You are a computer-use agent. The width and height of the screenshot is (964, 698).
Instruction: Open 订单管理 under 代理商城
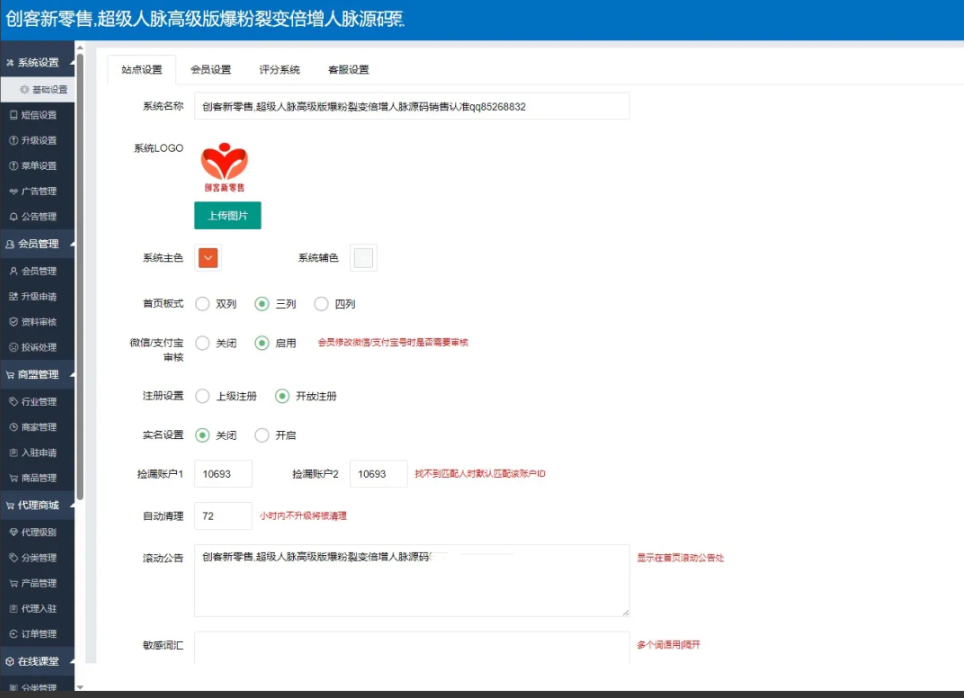38,632
